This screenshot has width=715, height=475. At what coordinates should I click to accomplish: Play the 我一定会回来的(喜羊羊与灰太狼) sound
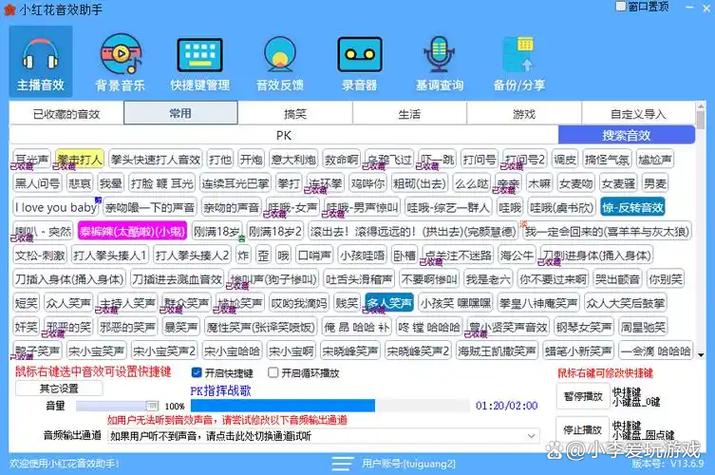(607, 232)
